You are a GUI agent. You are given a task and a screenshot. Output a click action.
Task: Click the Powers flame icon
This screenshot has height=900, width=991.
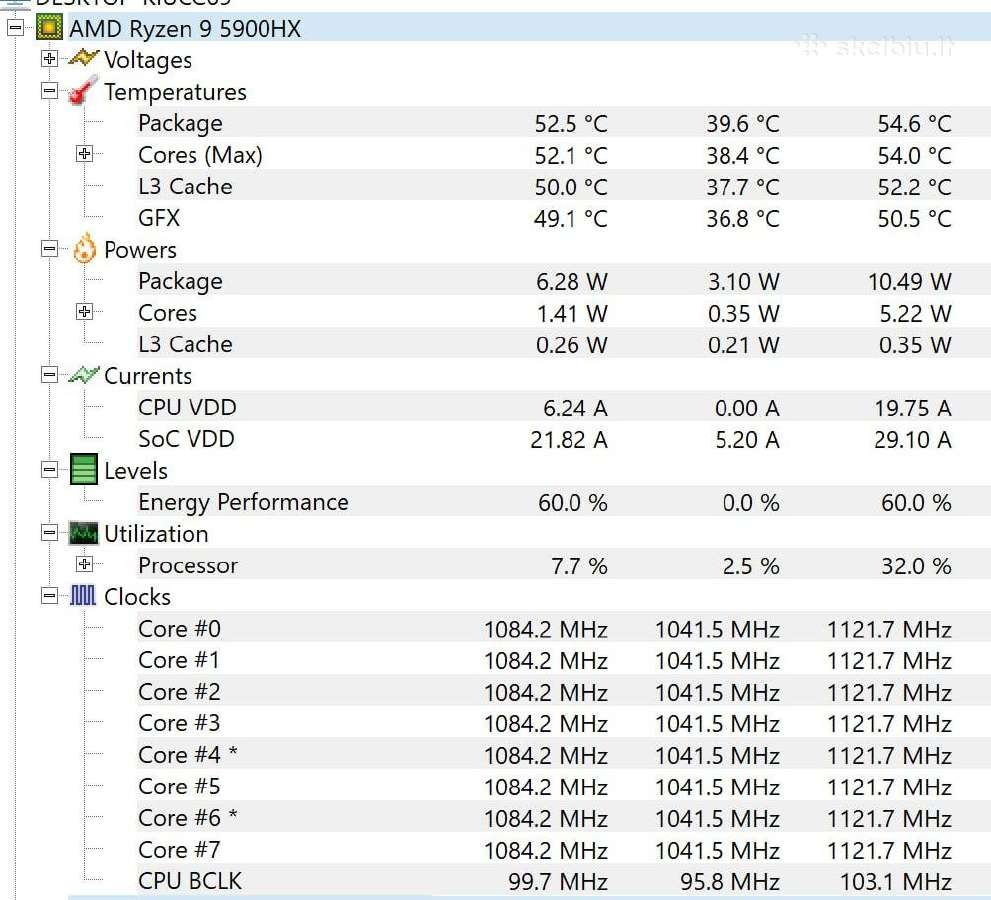coord(84,248)
